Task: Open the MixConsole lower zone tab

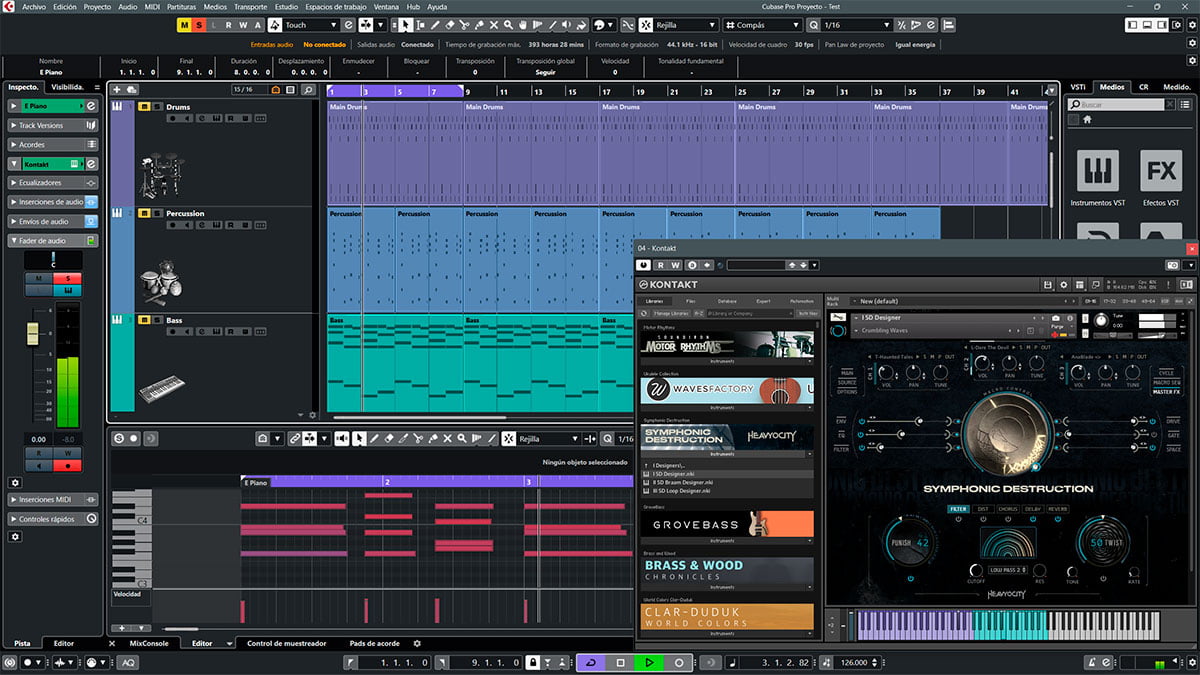Action: click(x=149, y=643)
